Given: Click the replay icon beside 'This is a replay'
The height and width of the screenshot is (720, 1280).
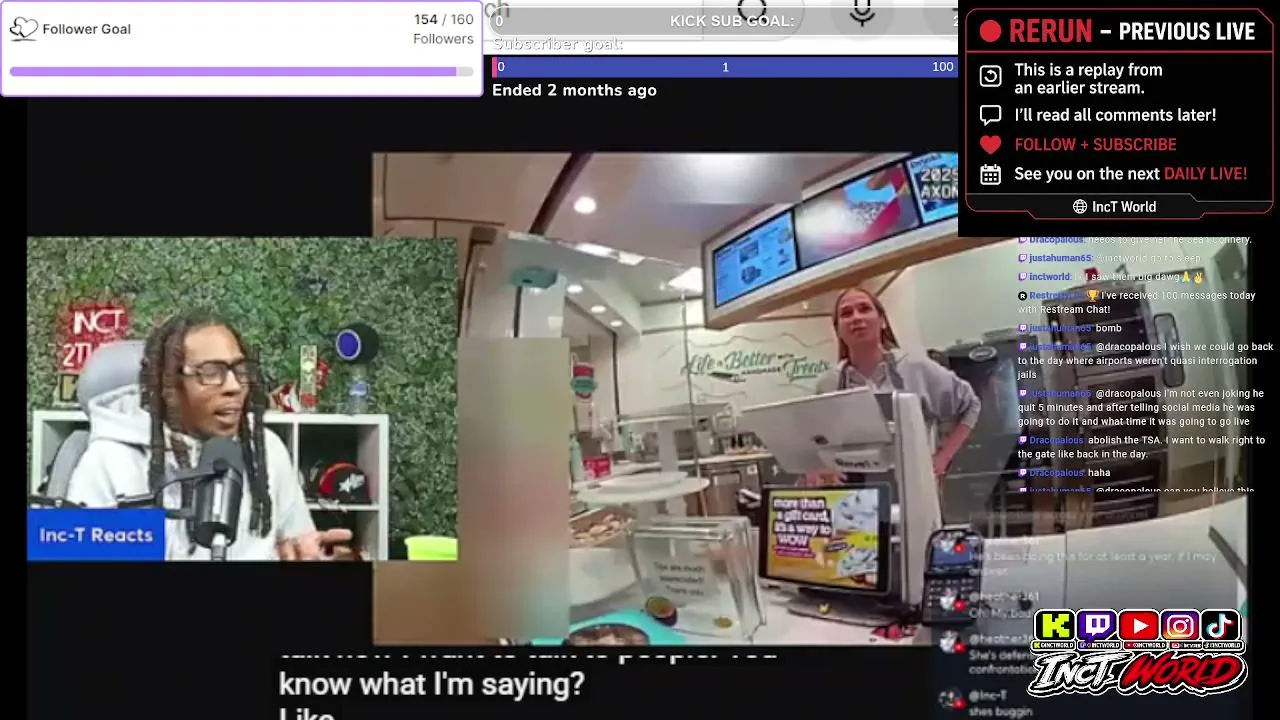Looking at the screenshot, I should point(990,77).
